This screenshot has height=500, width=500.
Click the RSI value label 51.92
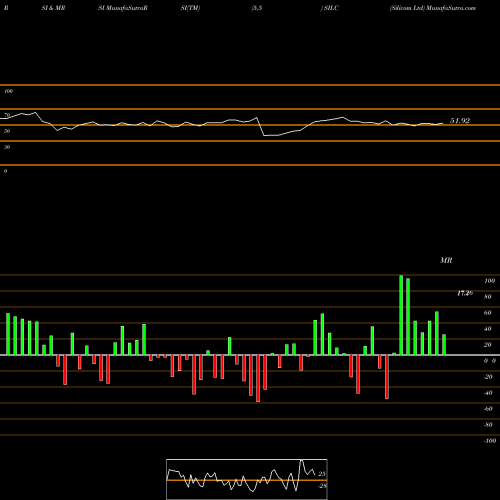coord(460,121)
